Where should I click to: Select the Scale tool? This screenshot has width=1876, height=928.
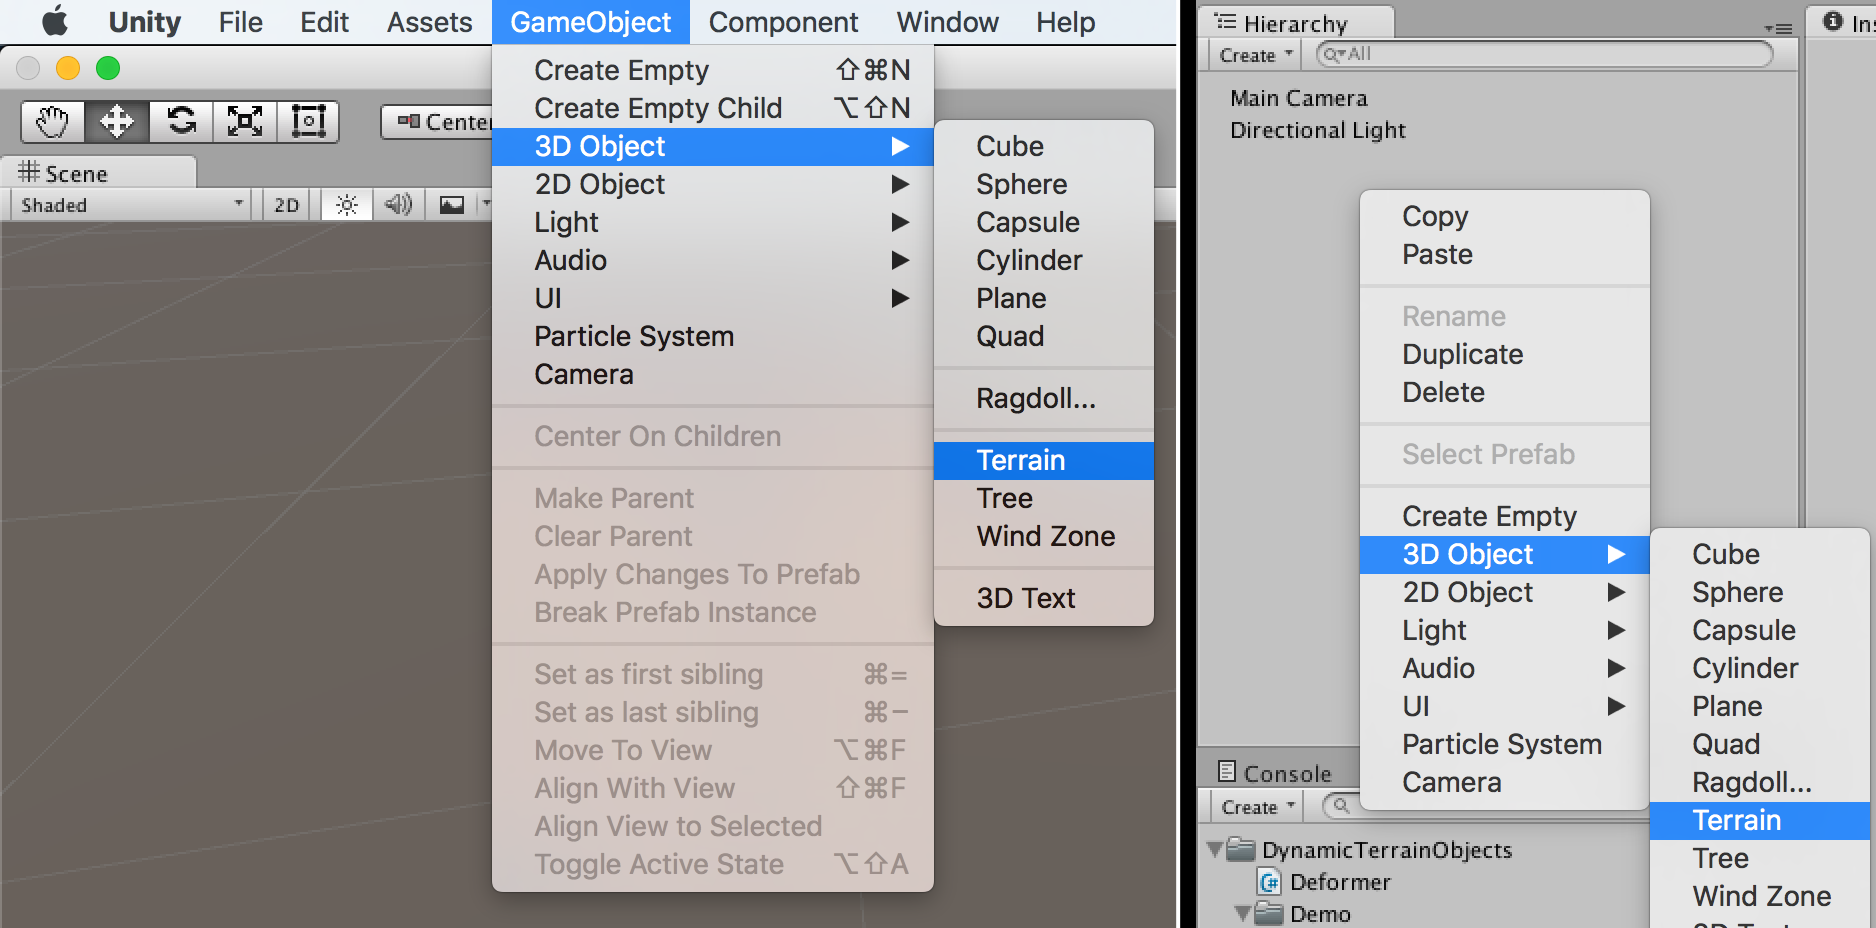[x=245, y=122]
